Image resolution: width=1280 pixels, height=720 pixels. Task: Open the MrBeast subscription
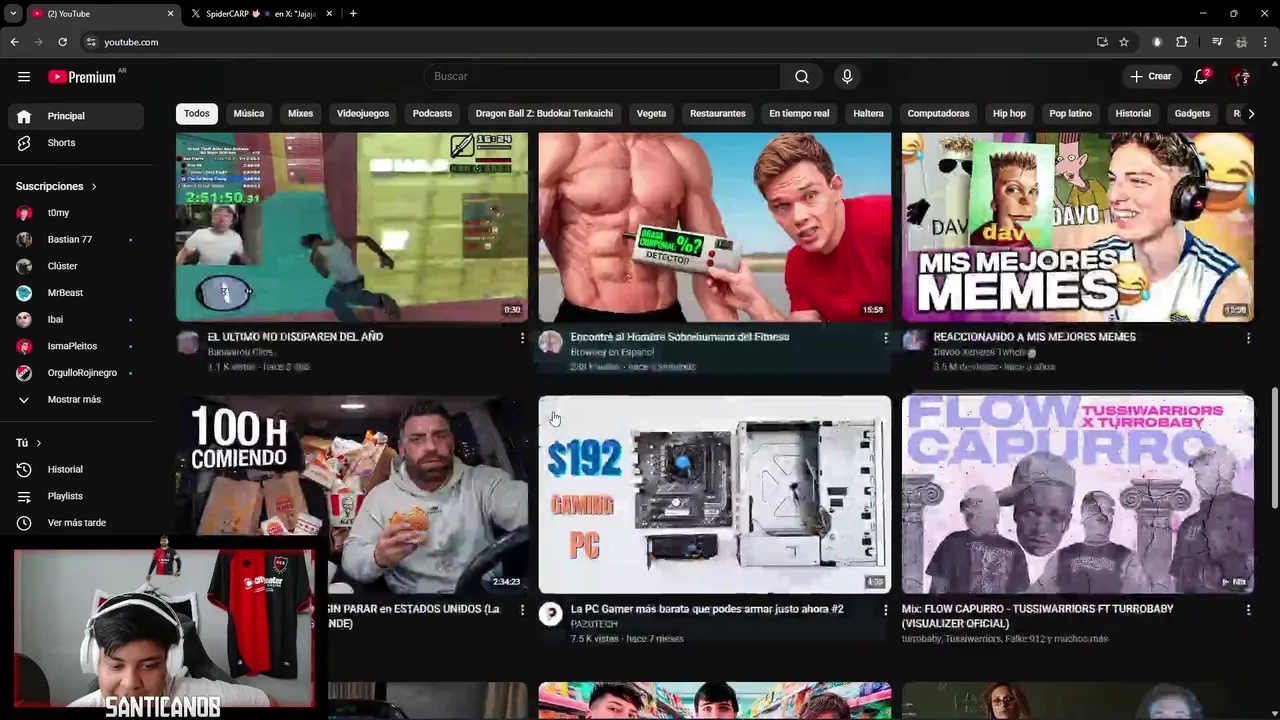[x=75, y=293]
